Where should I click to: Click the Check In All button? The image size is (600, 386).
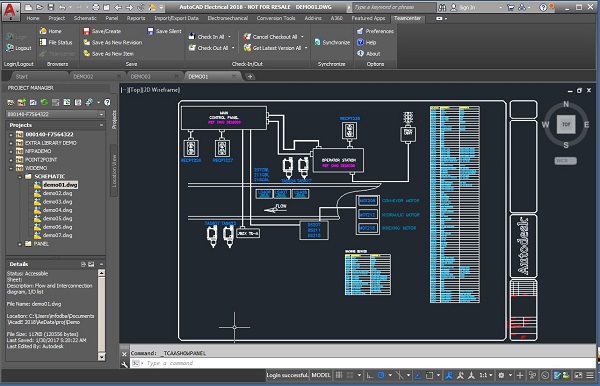(x=207, y=37)
